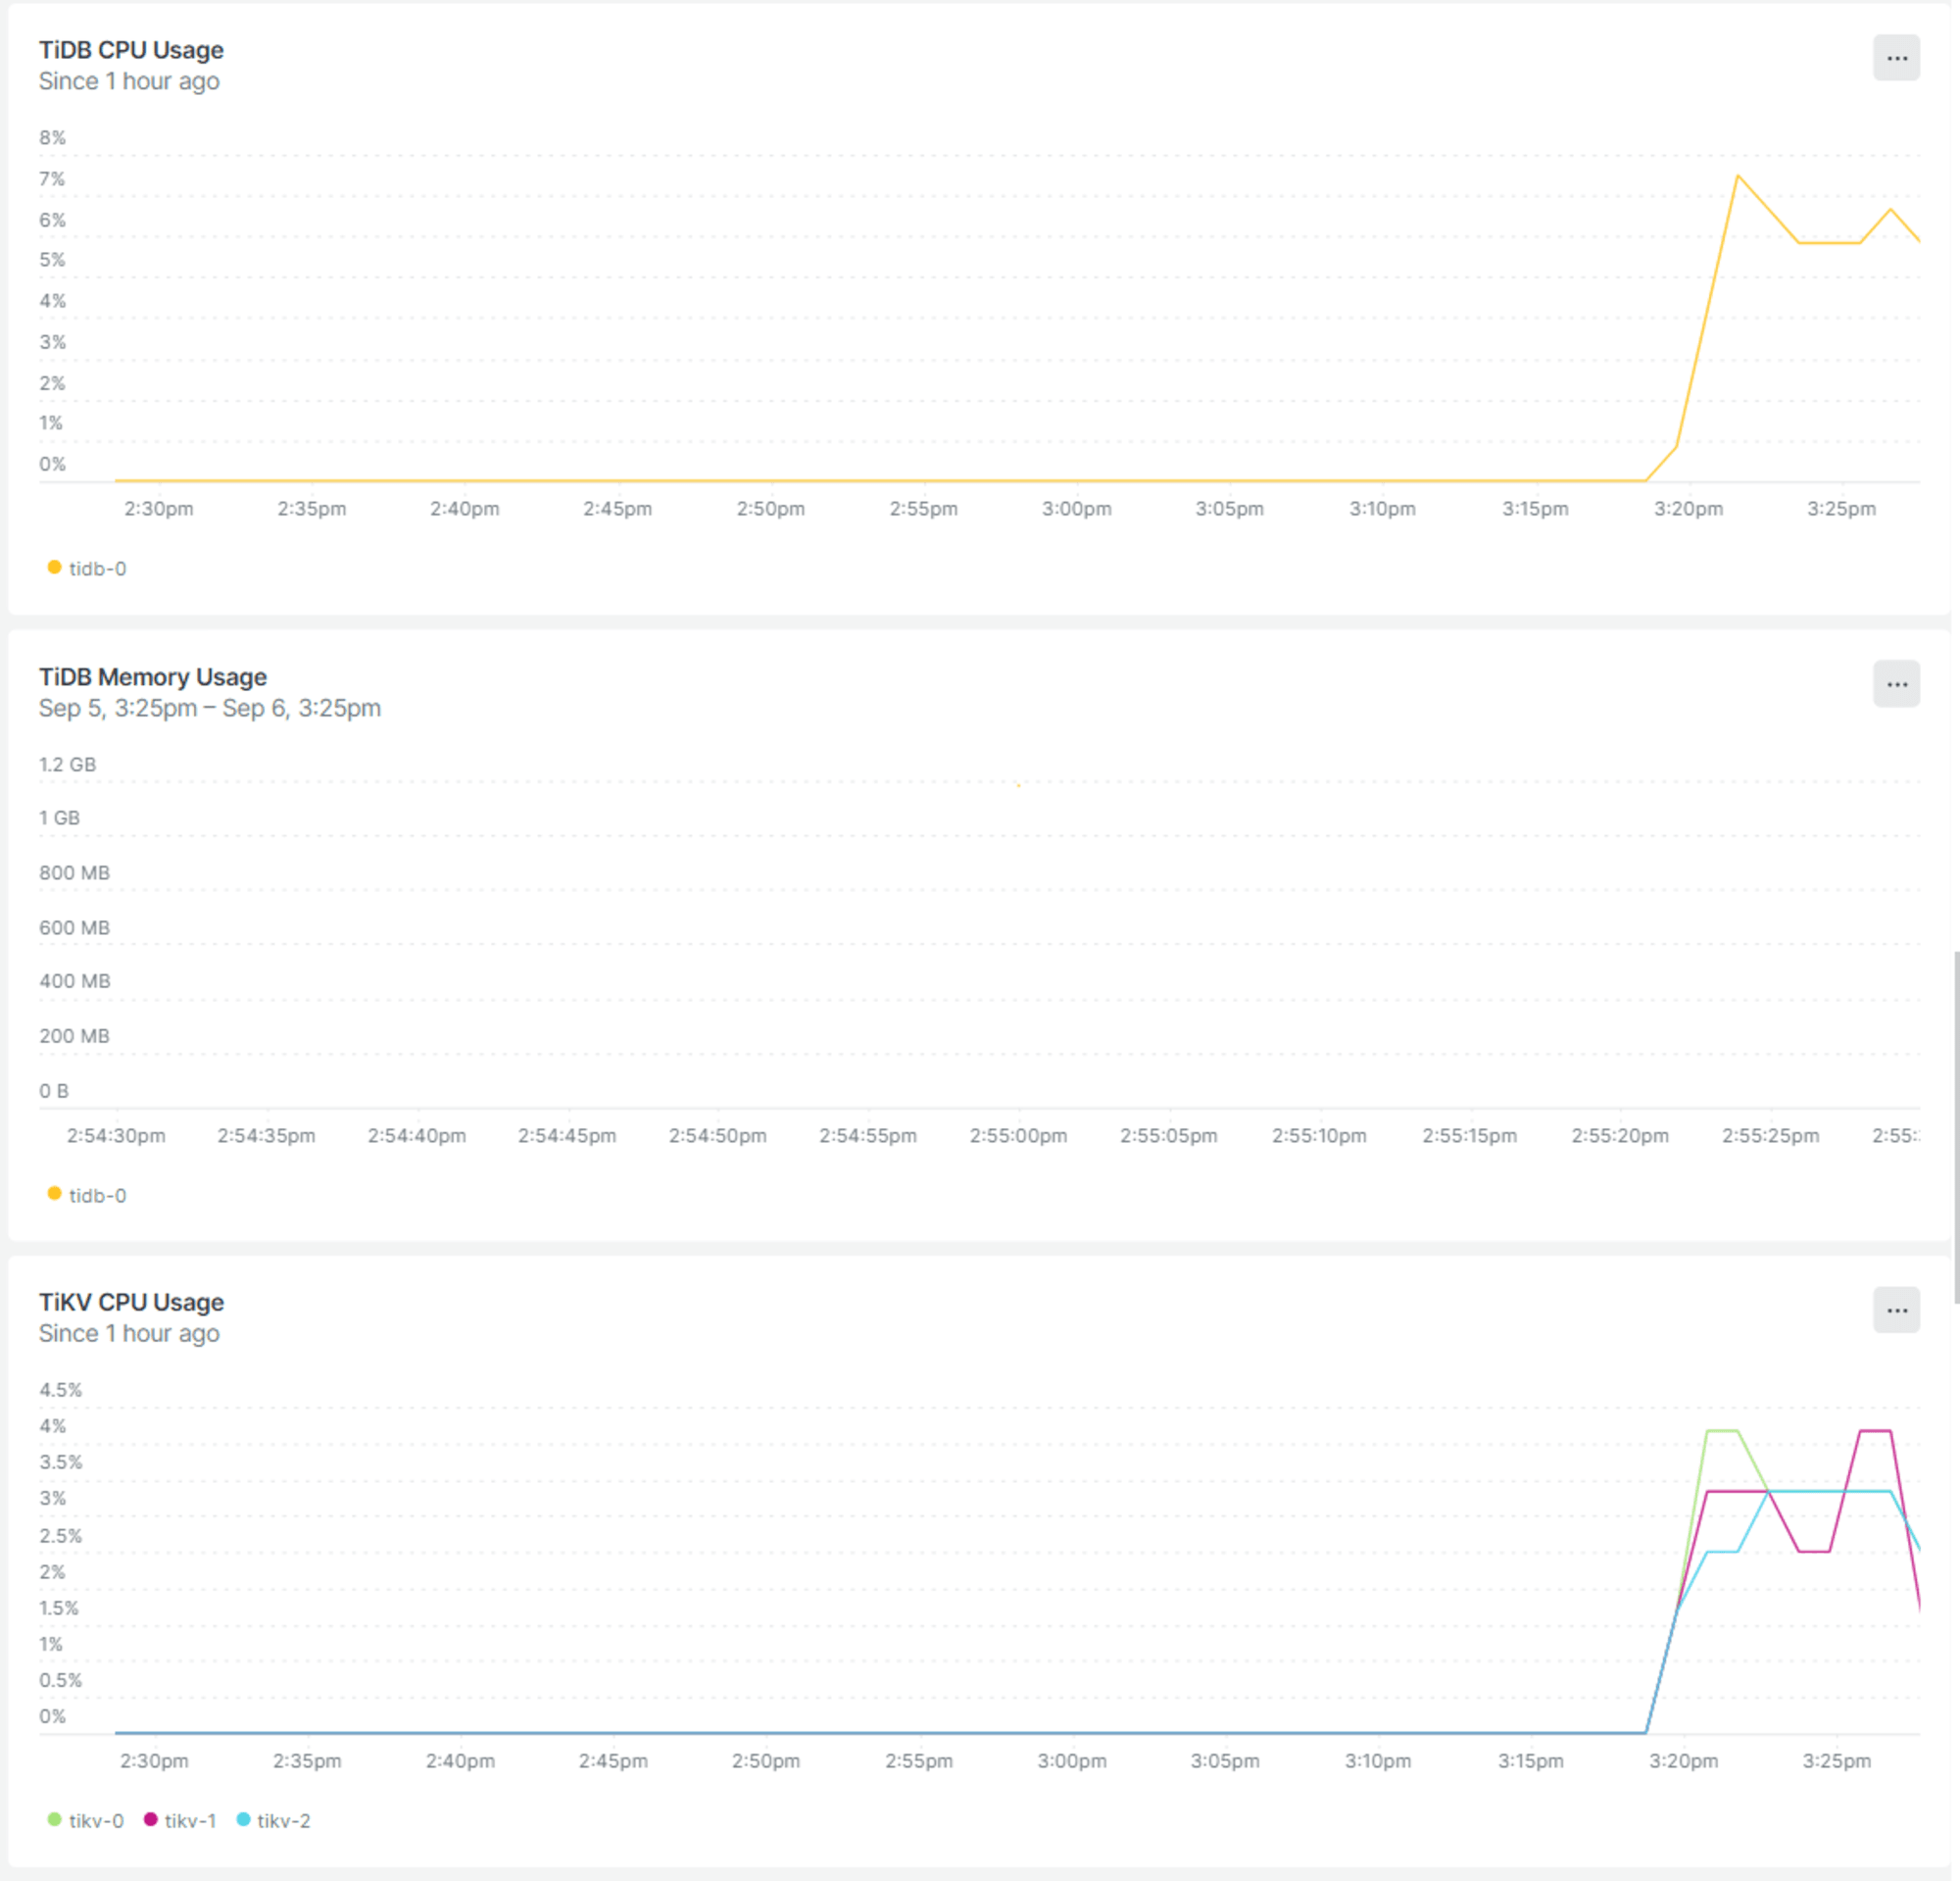The image size is (1960, 1881).
Task: Toggle tidb-0 legend in TiDB CPU Usage
Action: pos(87,568)
